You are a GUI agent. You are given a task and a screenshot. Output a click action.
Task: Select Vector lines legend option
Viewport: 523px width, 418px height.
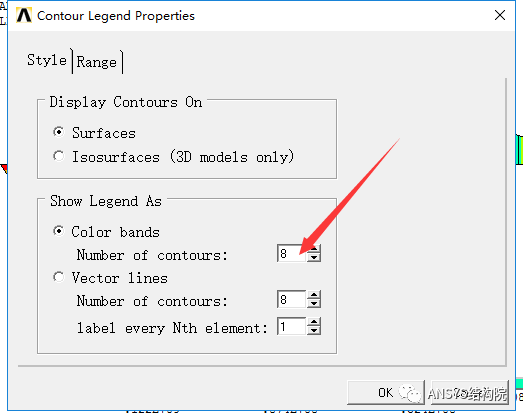pos(59,277)
